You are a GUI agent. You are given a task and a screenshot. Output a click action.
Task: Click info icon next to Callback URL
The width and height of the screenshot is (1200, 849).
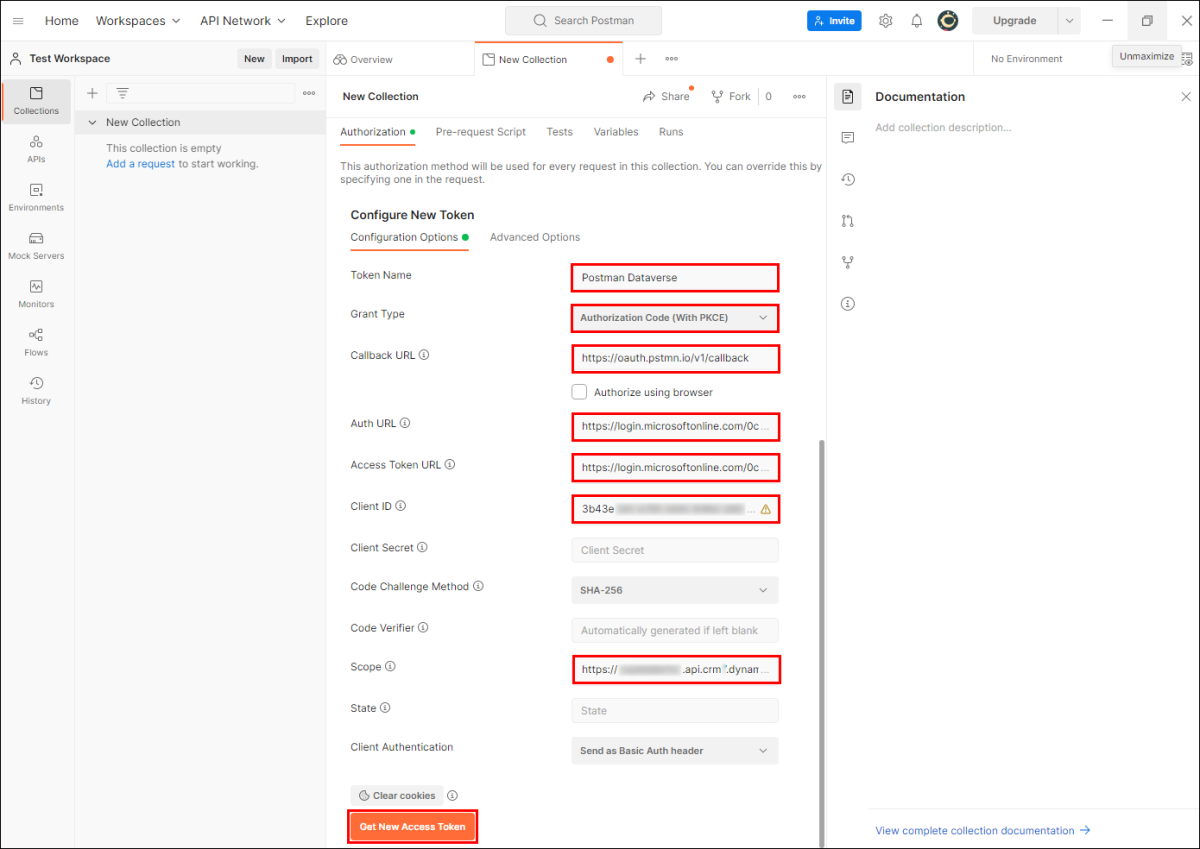[424, 355]
